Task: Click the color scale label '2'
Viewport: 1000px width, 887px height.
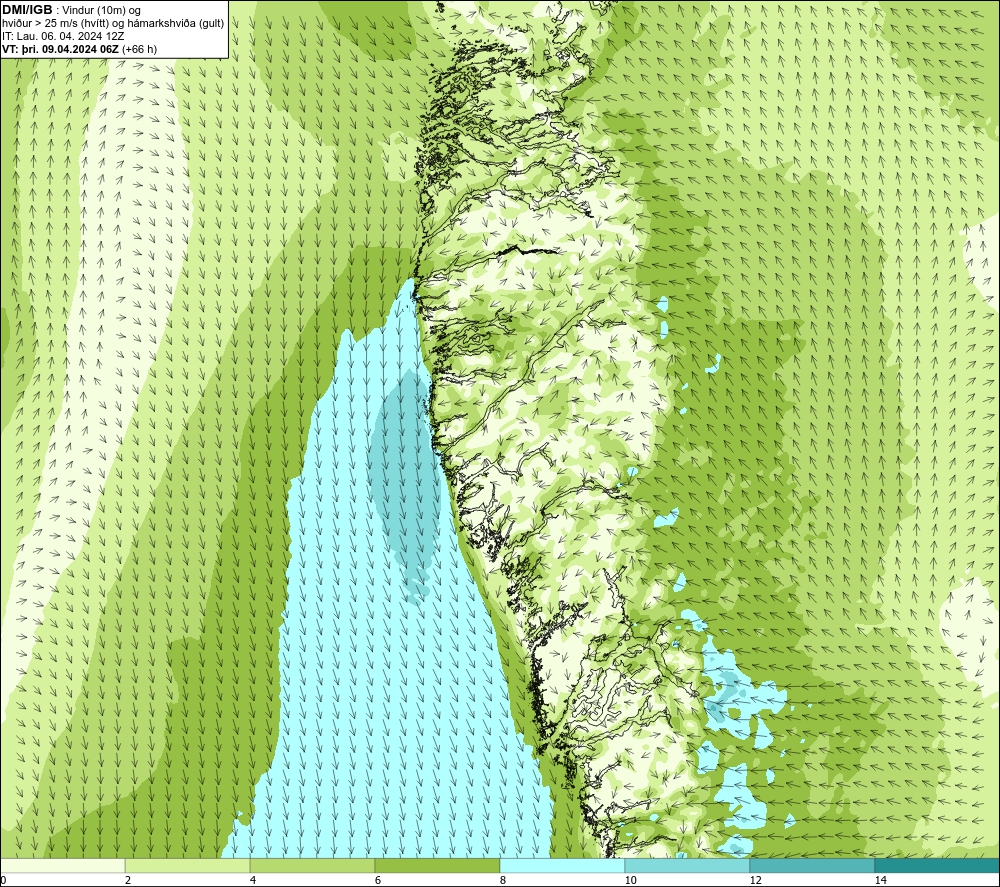Action: 128,880
